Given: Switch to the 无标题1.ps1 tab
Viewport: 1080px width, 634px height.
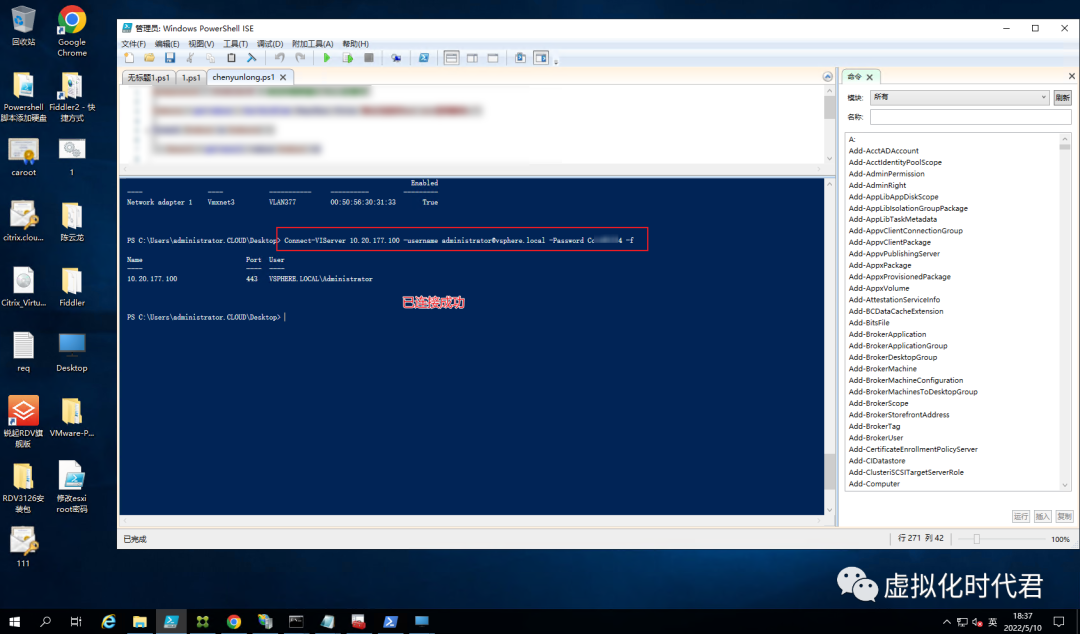Looking at the screenshot, I should [148, 78].
